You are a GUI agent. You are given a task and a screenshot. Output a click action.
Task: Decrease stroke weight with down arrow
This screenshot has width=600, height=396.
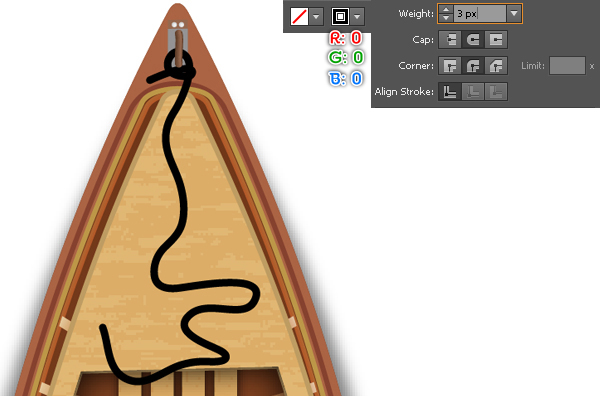pos(446,18)
